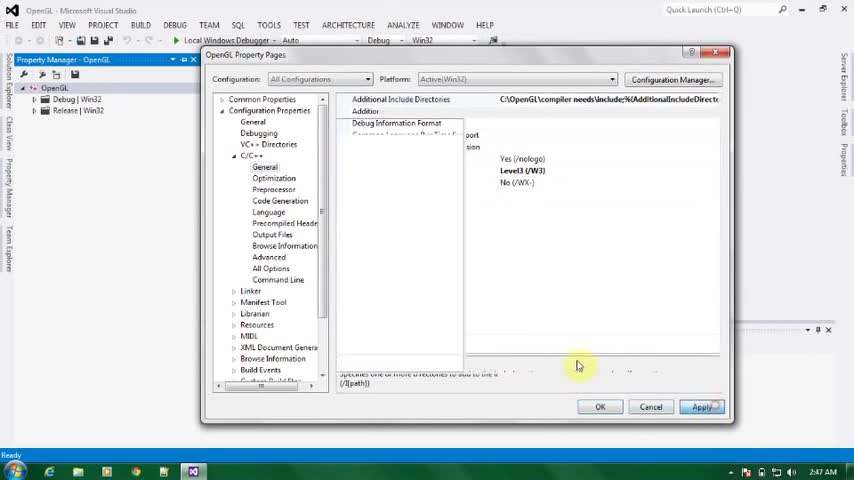The width and height of the screenshot is (854, 480).
Task: Select Command Line under C/C++
Action: pyautogui.click(x=278, y=280)
